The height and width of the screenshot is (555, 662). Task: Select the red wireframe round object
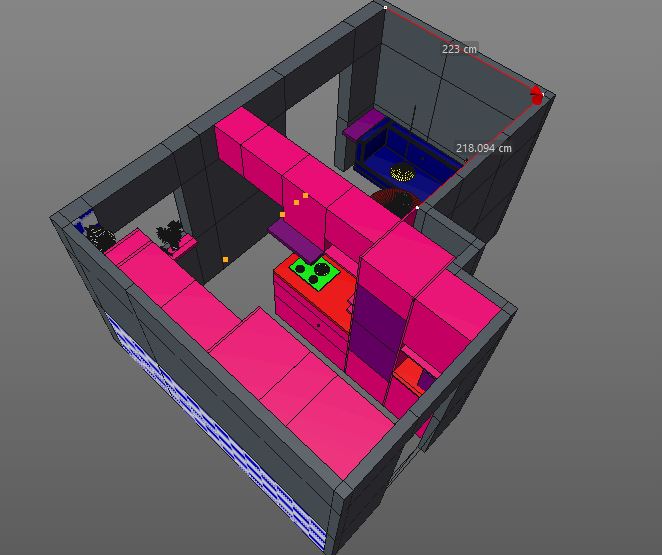tap(394, 201)
